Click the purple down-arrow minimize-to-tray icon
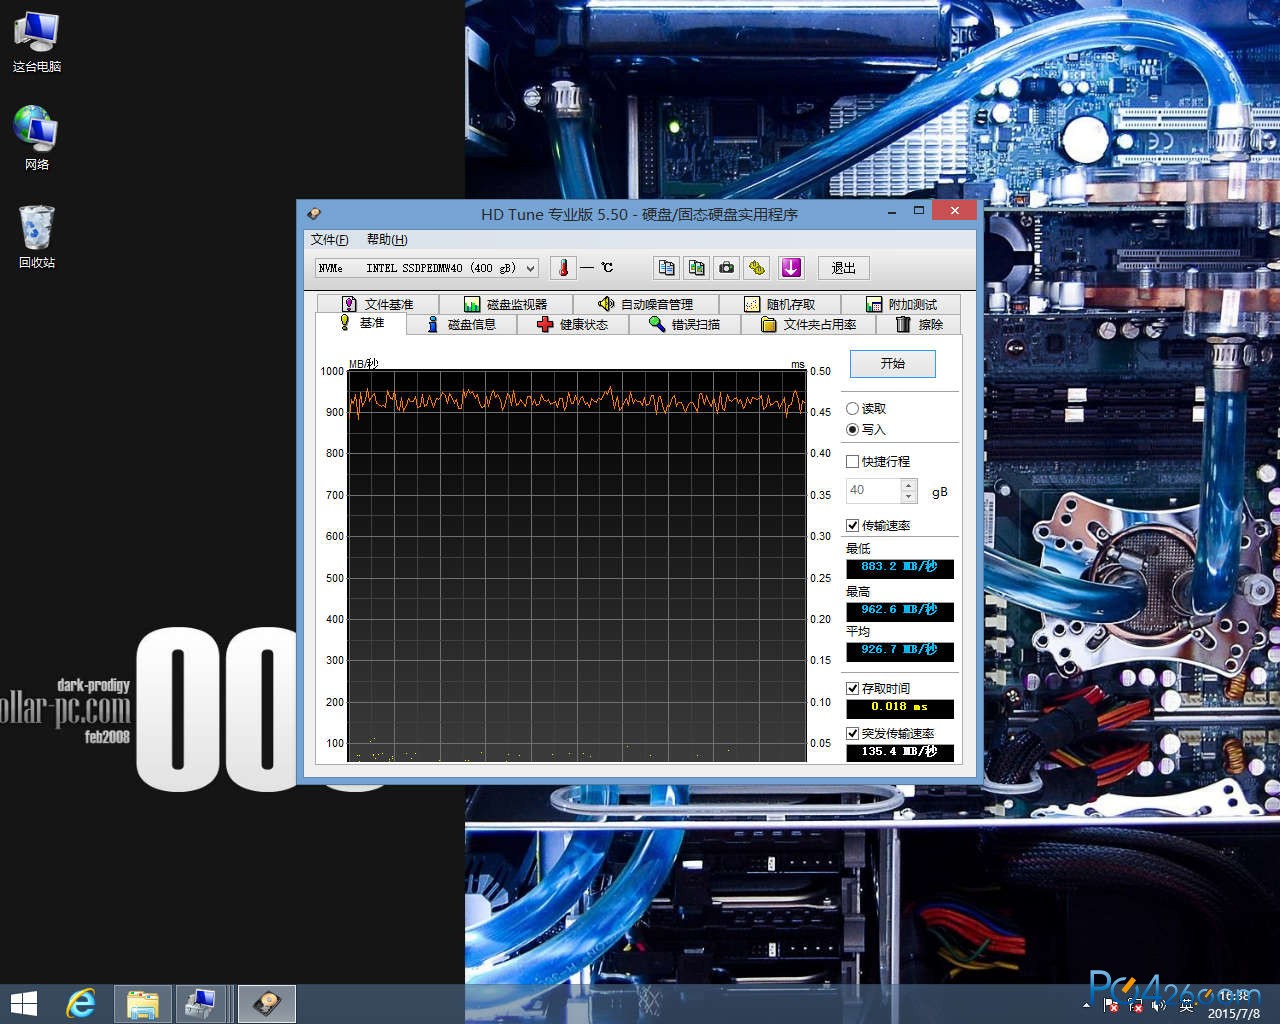 (791, 268)
